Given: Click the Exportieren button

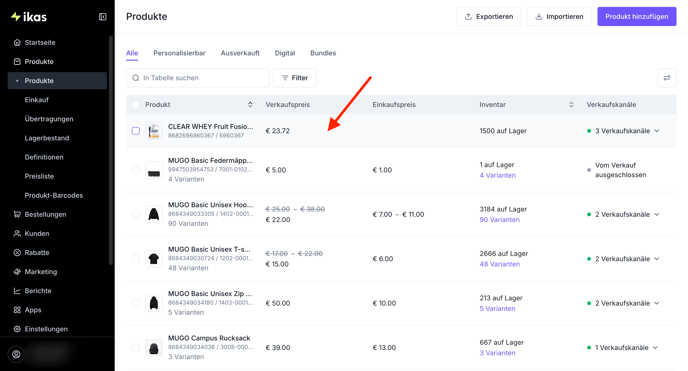Looking at the screenshot, I should click(x=488, y=17).
